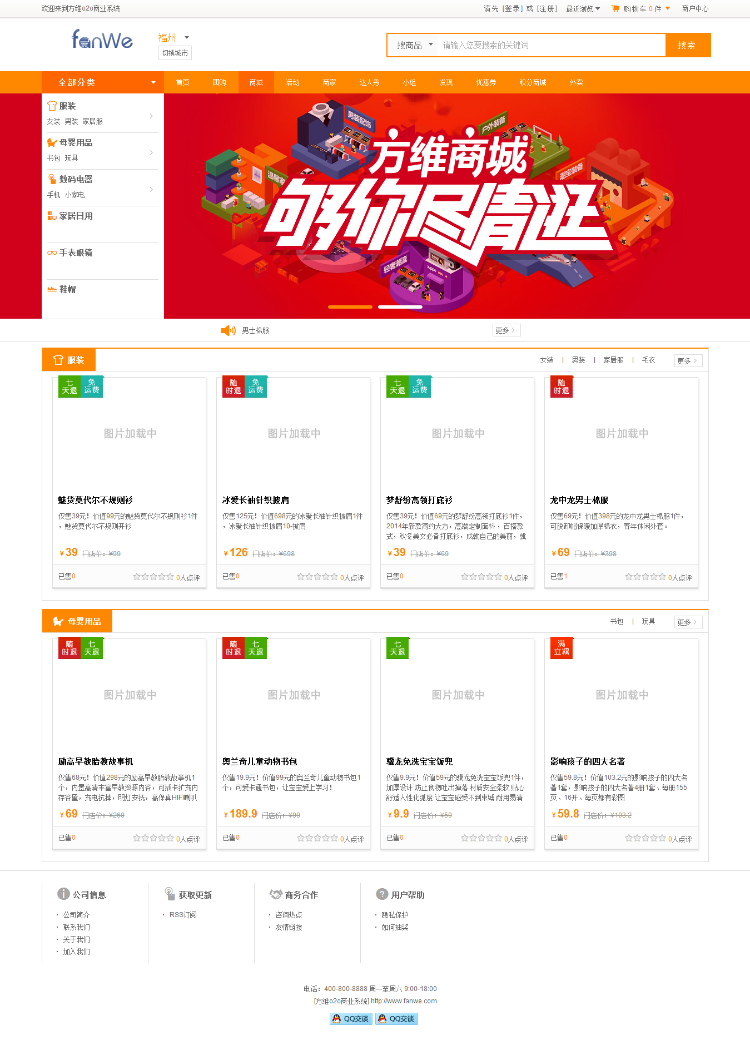Select the highlighted 商城 tab in navigation bar

tap(256, 82)
